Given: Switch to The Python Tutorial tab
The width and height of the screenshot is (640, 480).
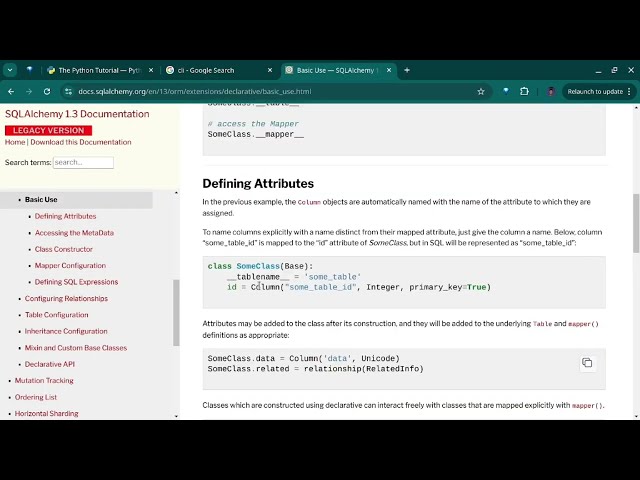Looking at the screenshot, I should 100,70.
